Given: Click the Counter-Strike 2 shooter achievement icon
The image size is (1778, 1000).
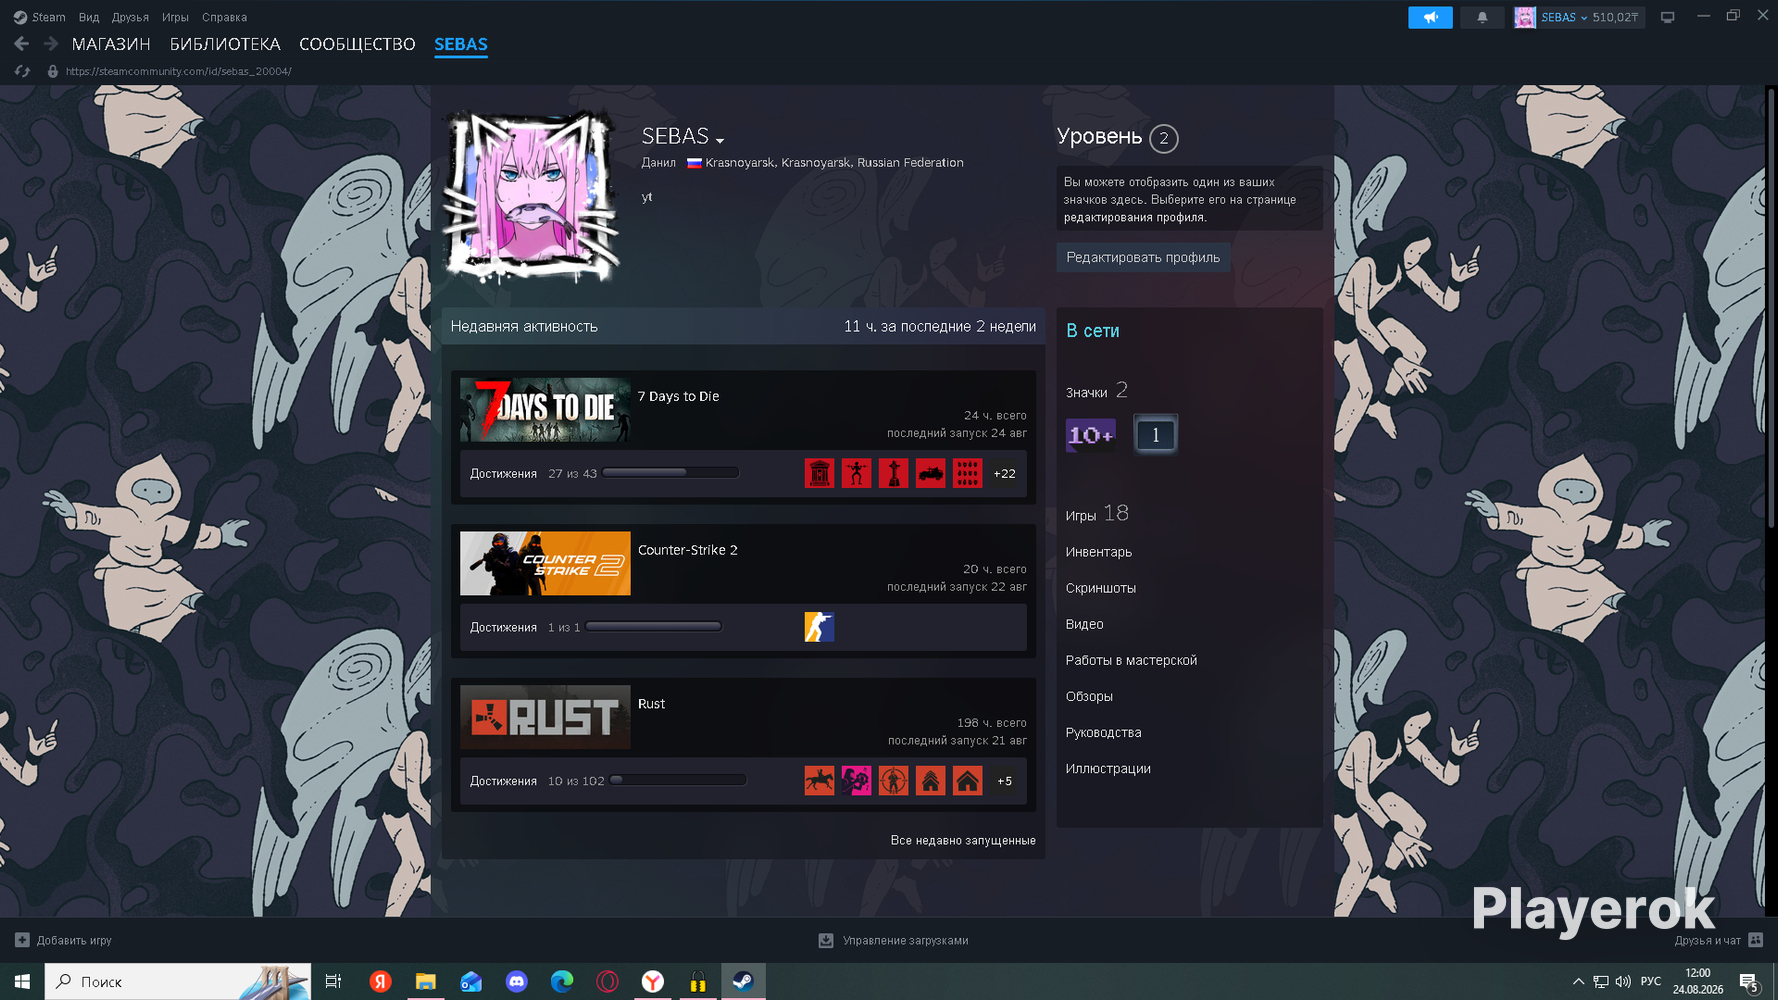Looking at the screenshot, I should click(819, 627).
